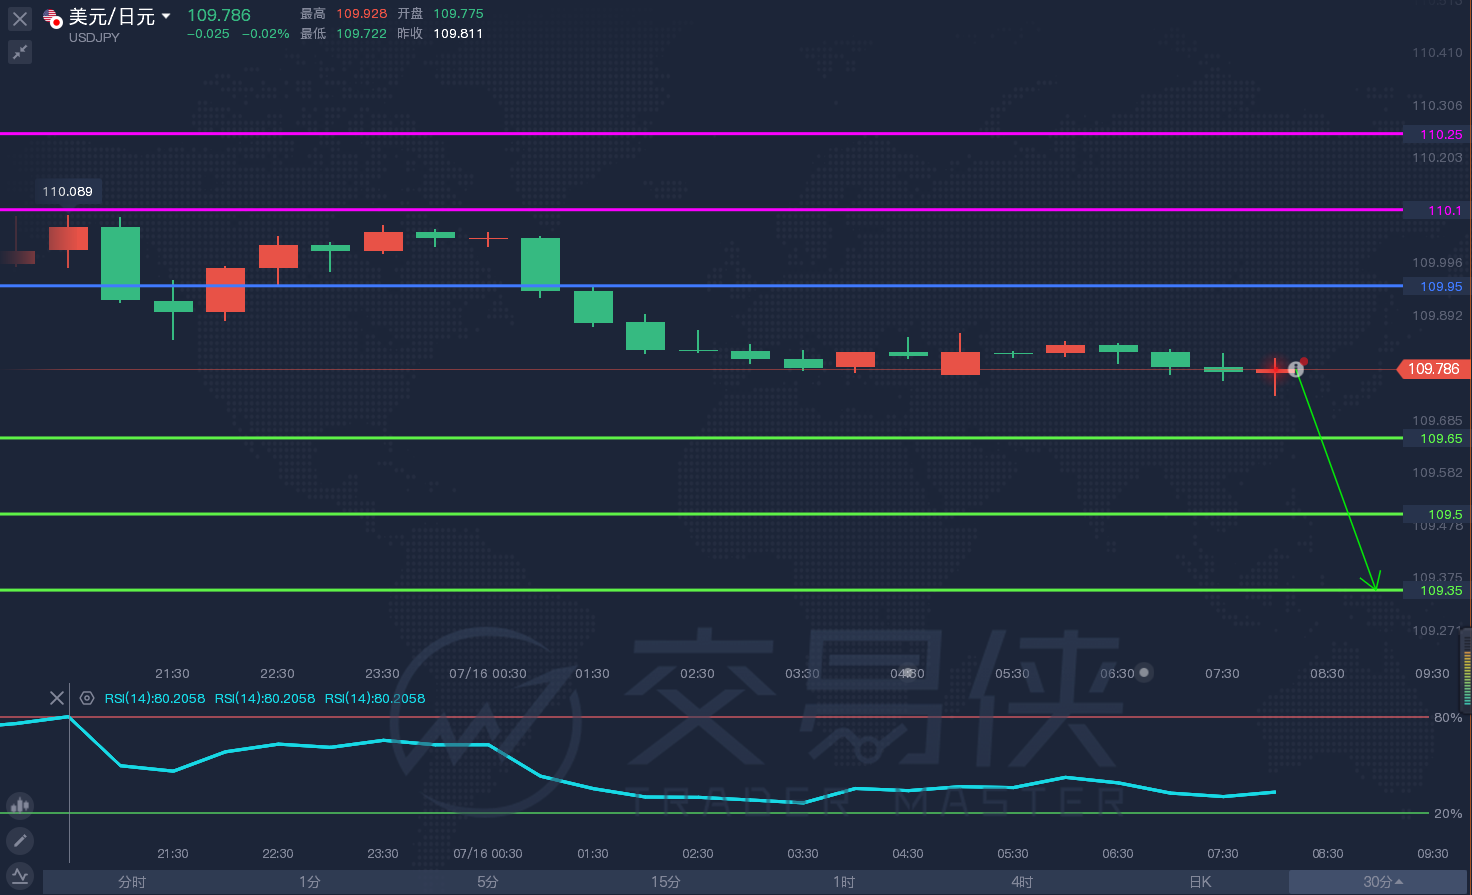Click the USDJPY currency flag icon
Screen dimensions: 1472x895
point(53,19)
